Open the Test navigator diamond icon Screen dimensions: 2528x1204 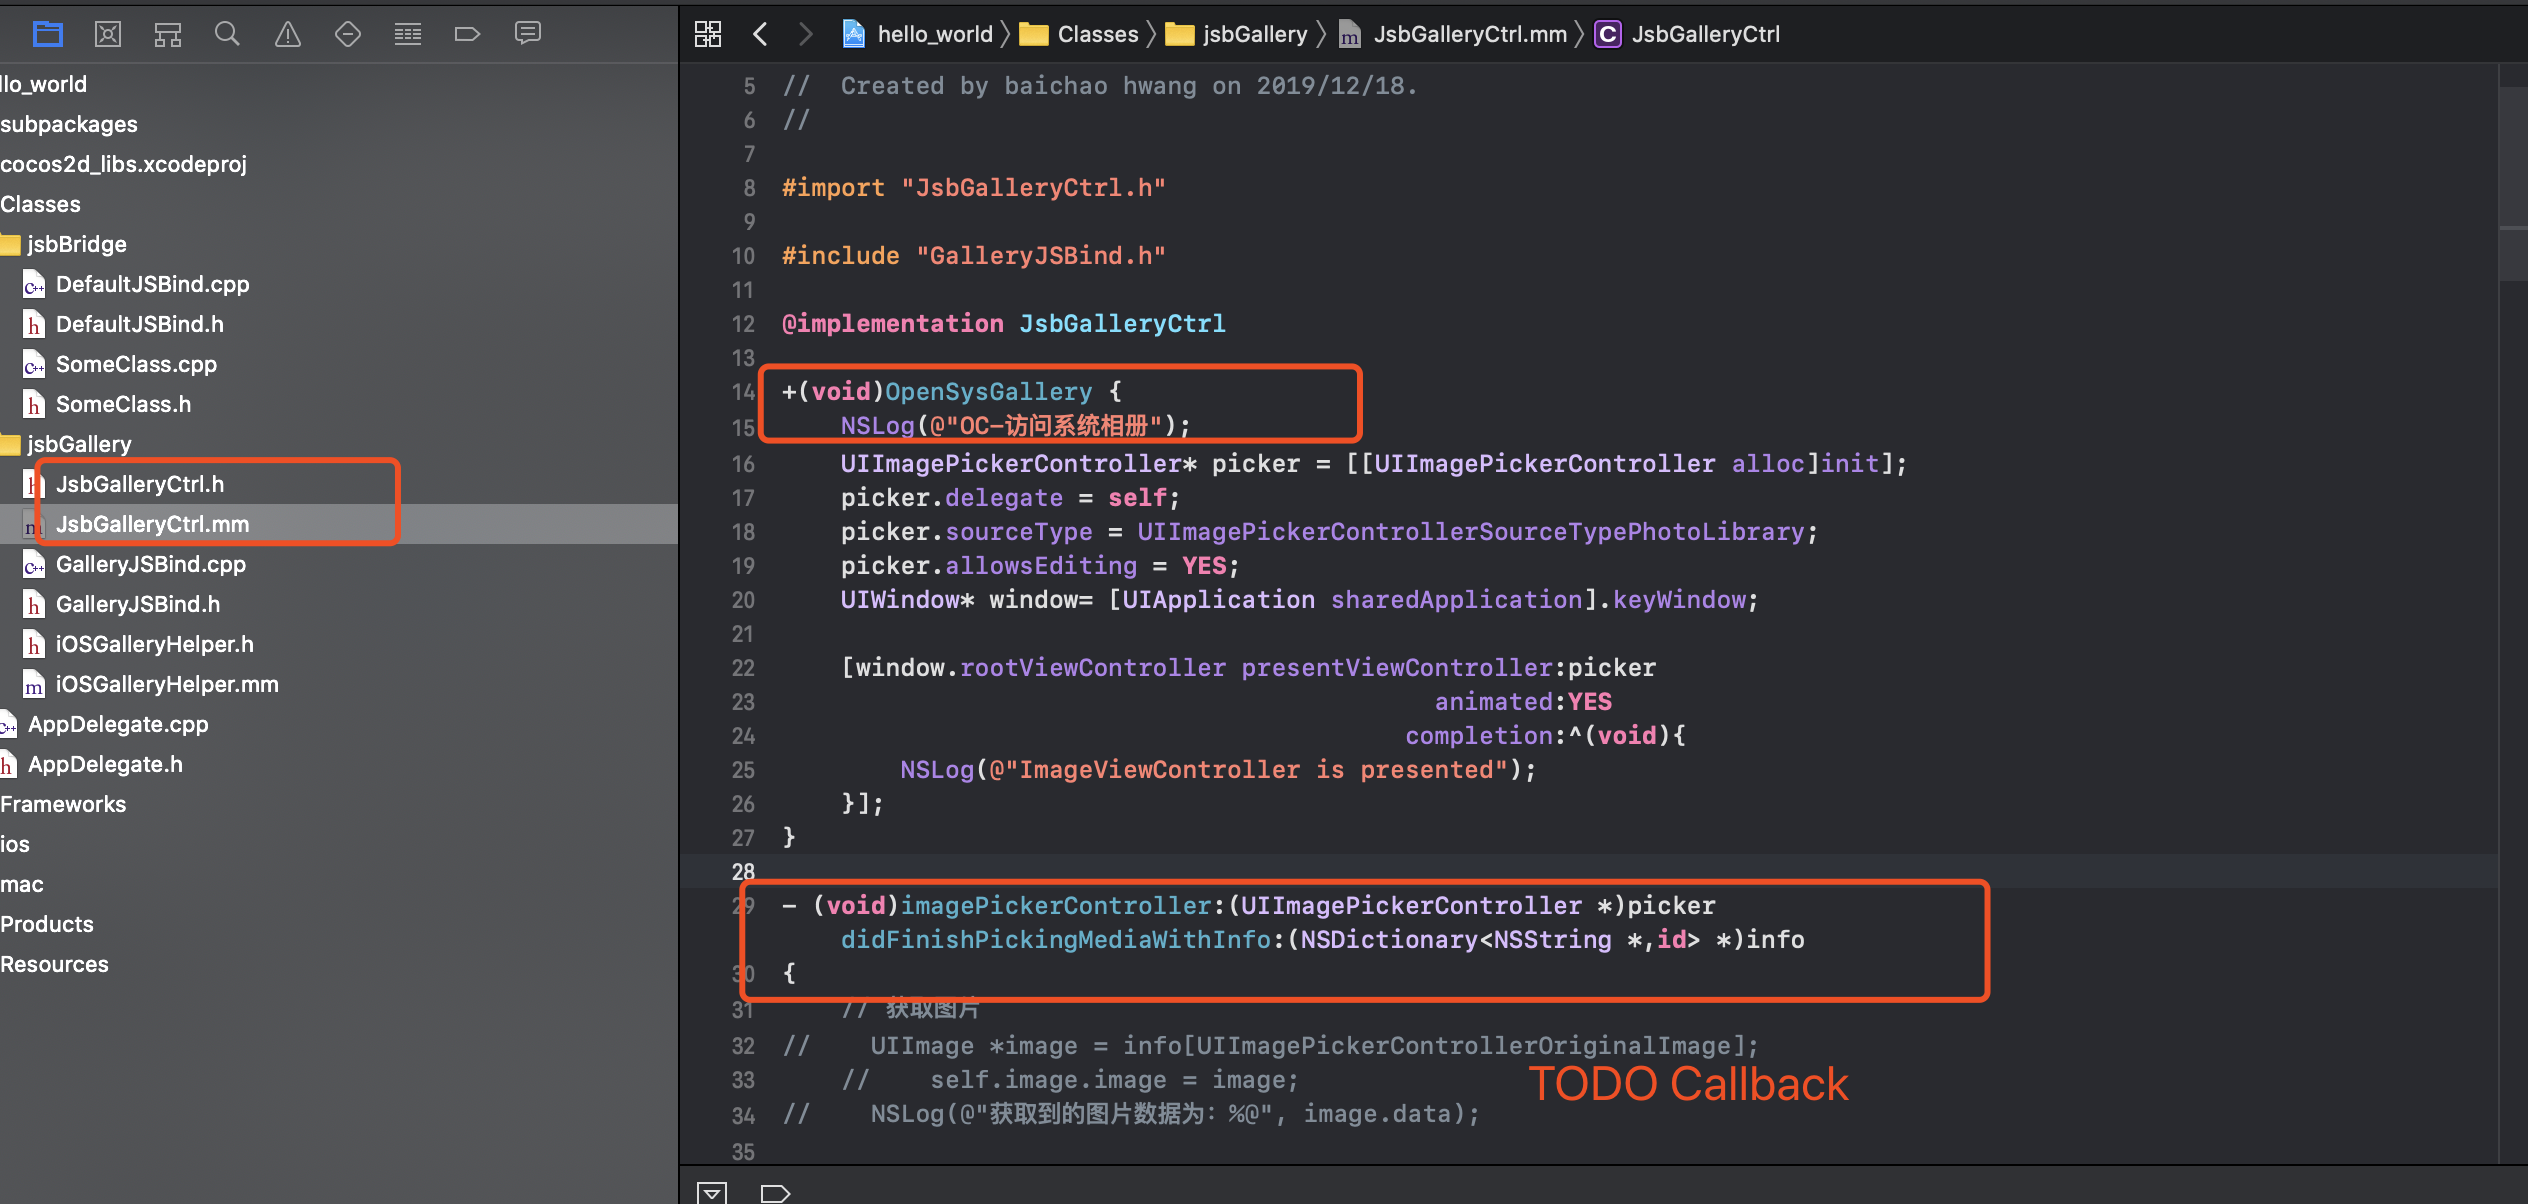pos(348,34)
